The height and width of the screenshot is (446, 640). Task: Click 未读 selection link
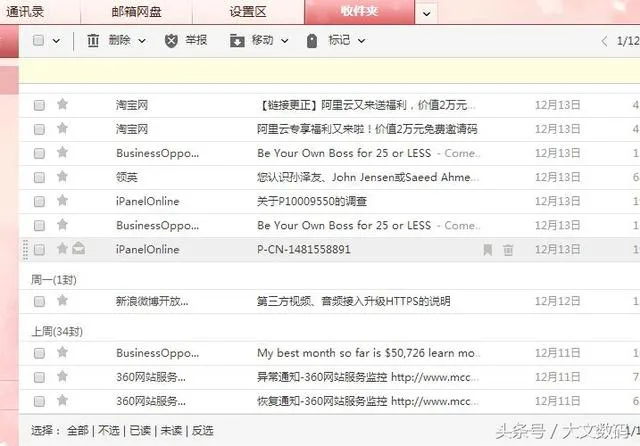pos(171,430)
